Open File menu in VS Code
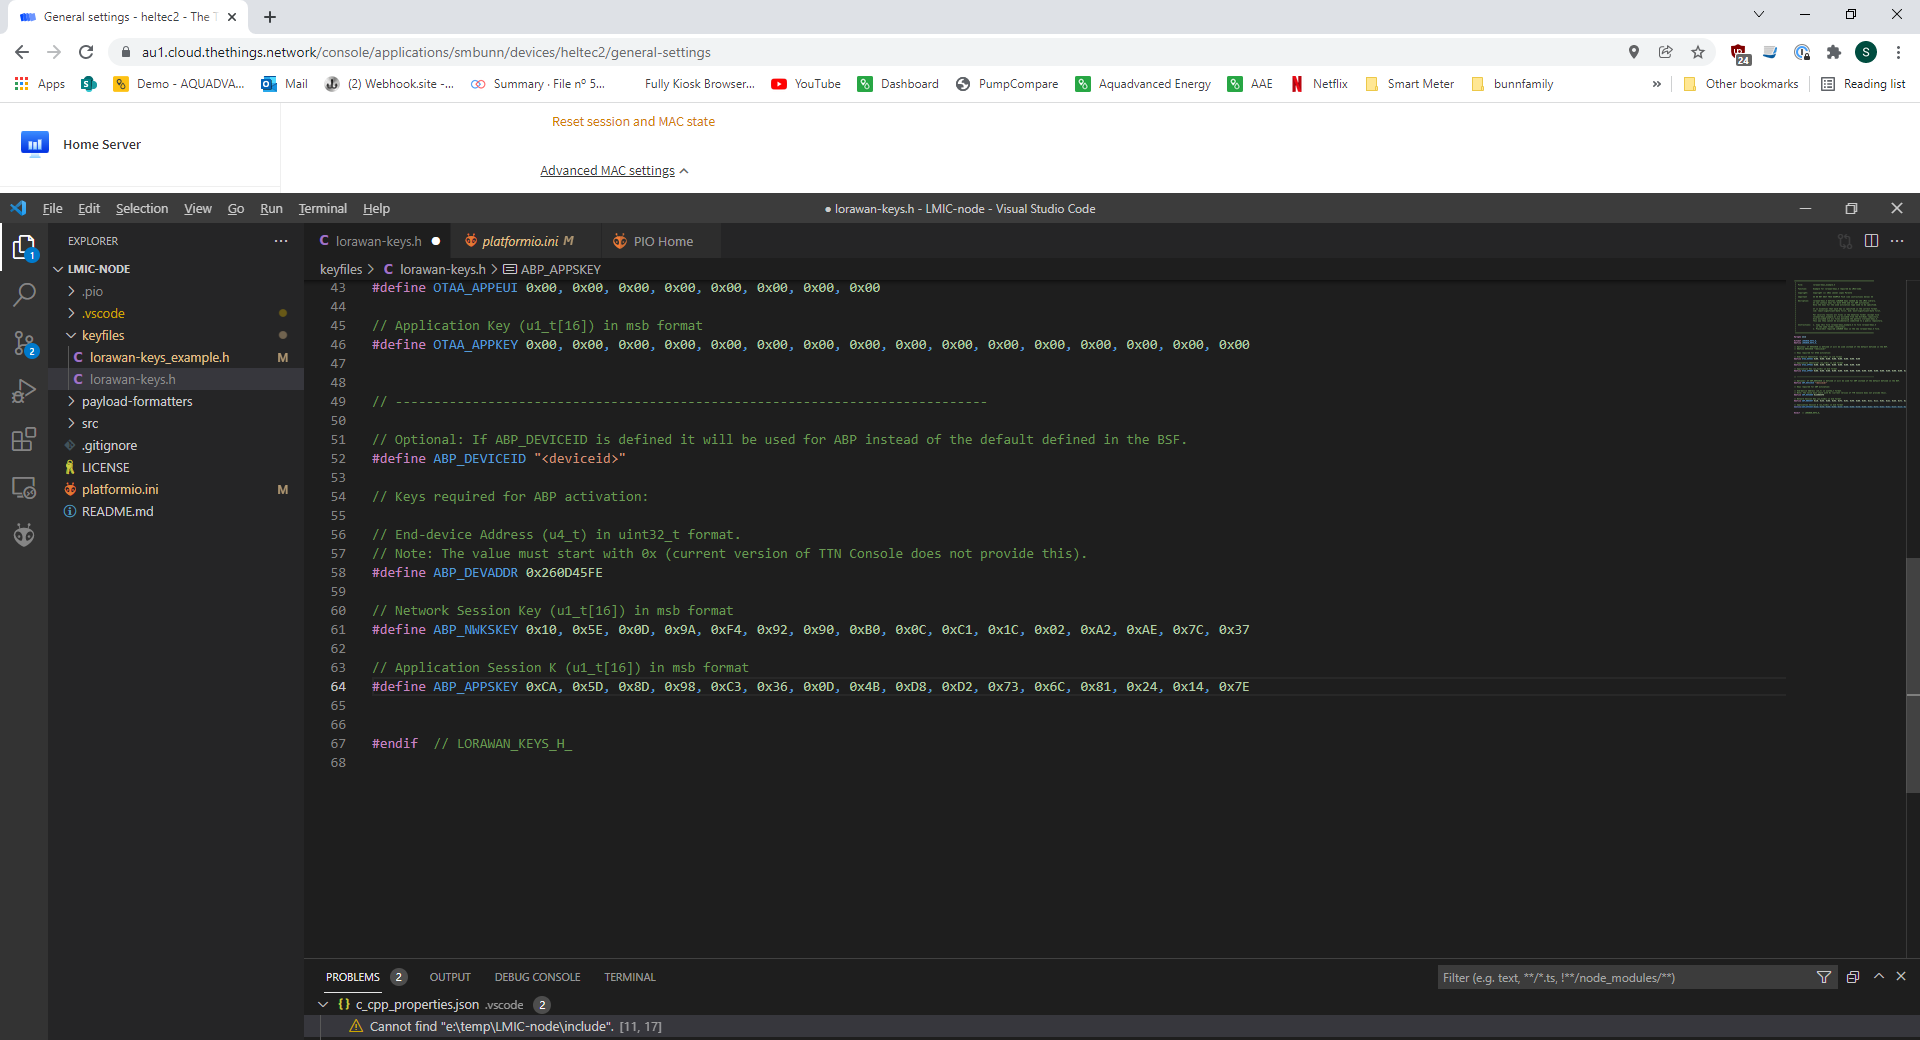Image resolution: width=1920 pixels, height=1040 pixels. coord(52,208)
